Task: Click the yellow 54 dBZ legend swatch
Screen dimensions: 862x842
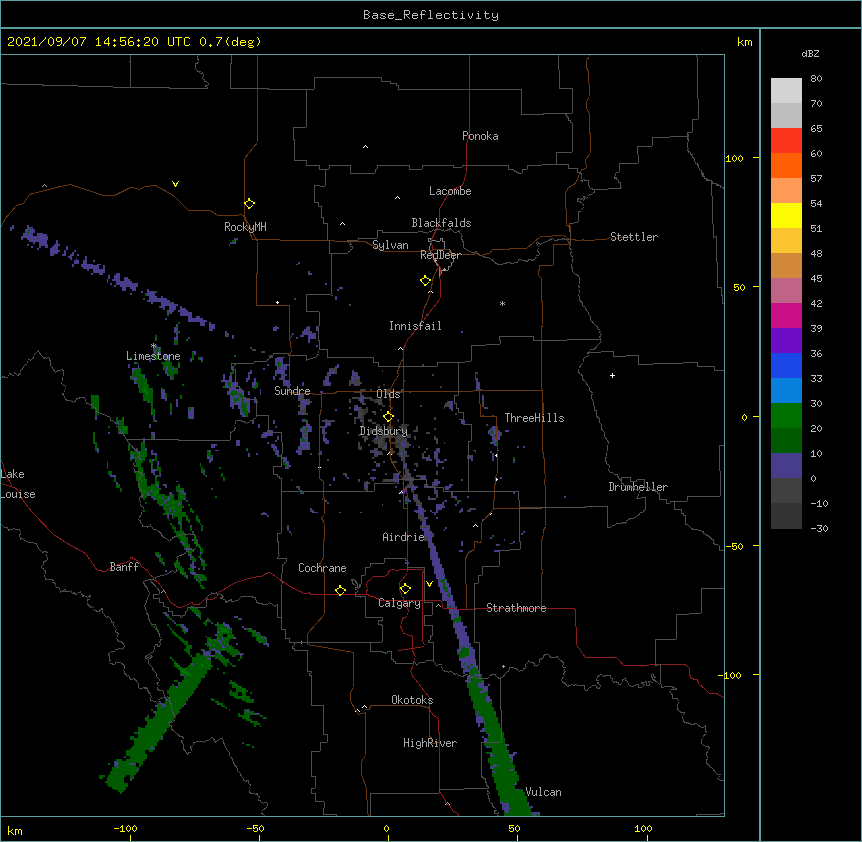Action: coord(786,215)
